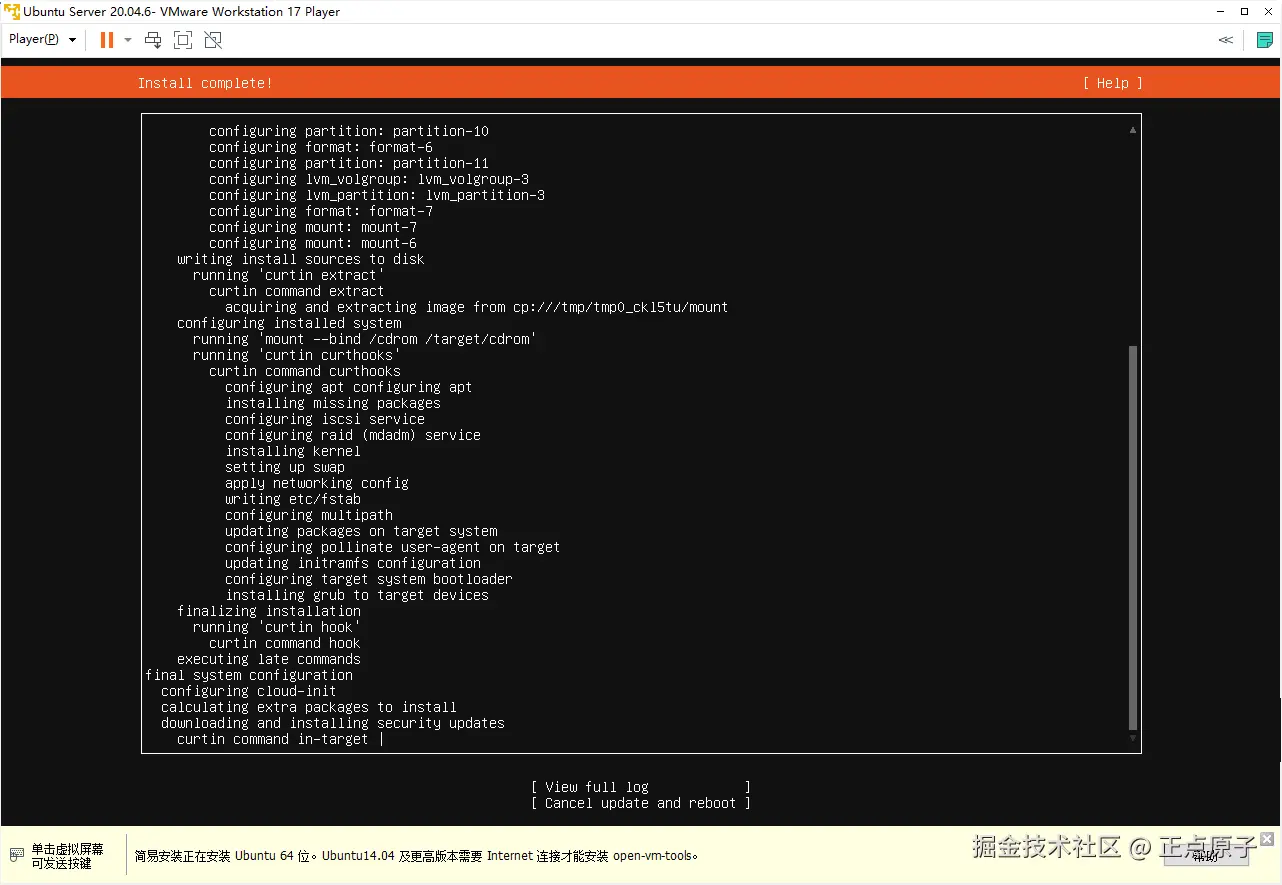Click the keyboard hint icon in the bottom bar
1282x885 pixels.
16,855
